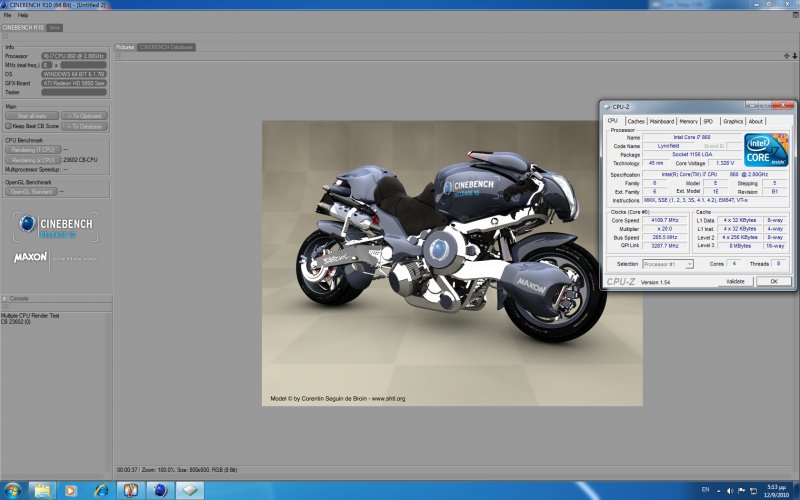Click the Bus Speed 205.5 MHz value
Screen dimensions: 800x500
[665, 237]
